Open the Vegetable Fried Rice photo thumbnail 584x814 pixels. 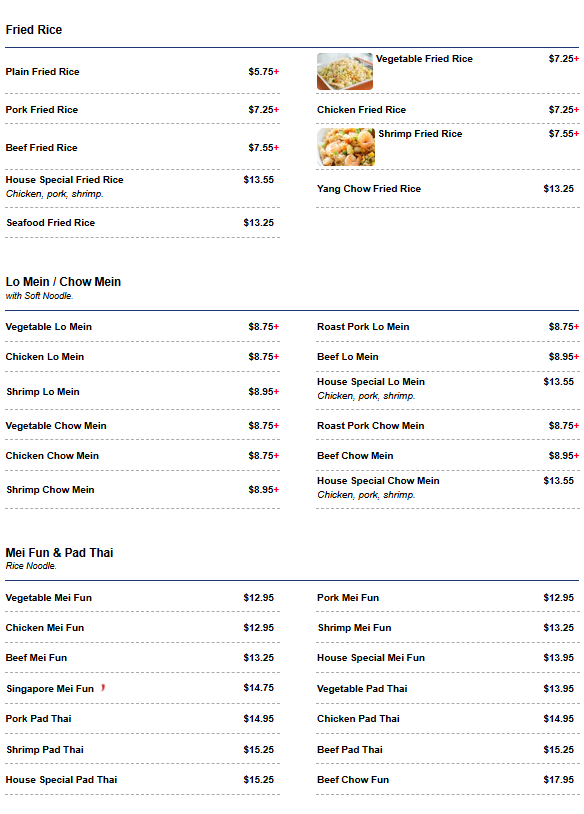[345, 71]
